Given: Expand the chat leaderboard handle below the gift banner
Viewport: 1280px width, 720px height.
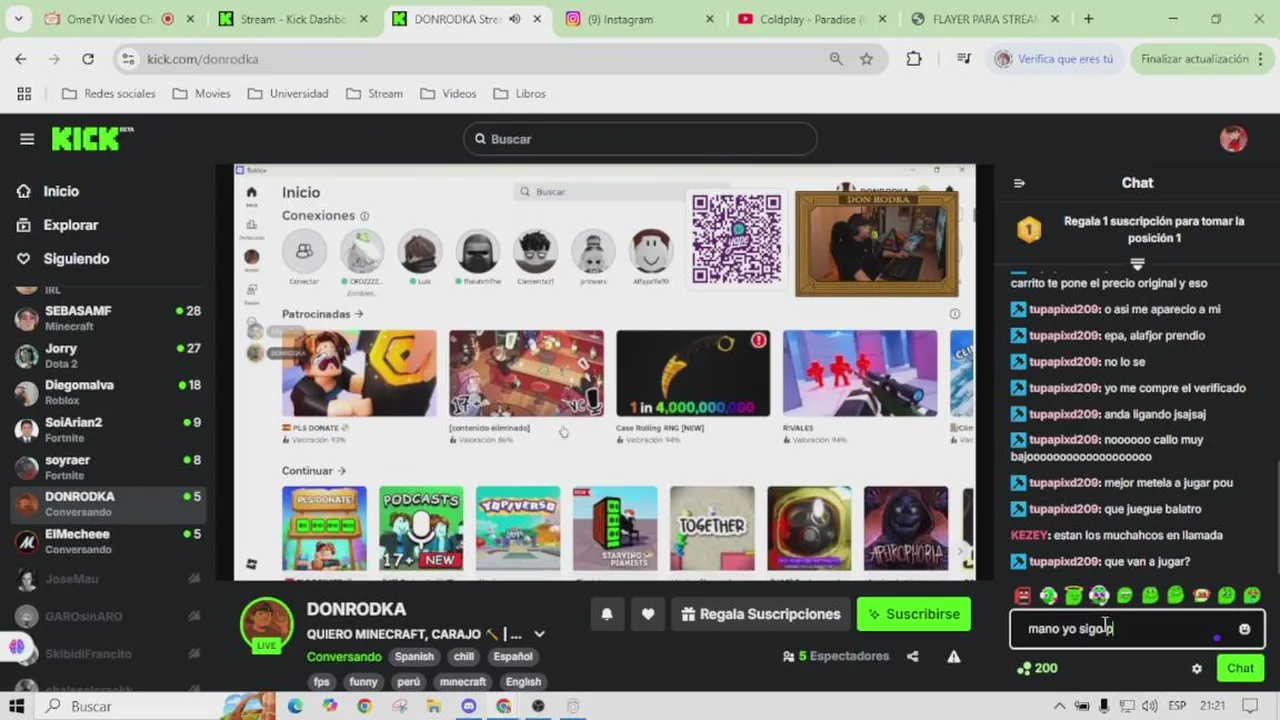Looking at the screenshot, I should coord(1137,264).
